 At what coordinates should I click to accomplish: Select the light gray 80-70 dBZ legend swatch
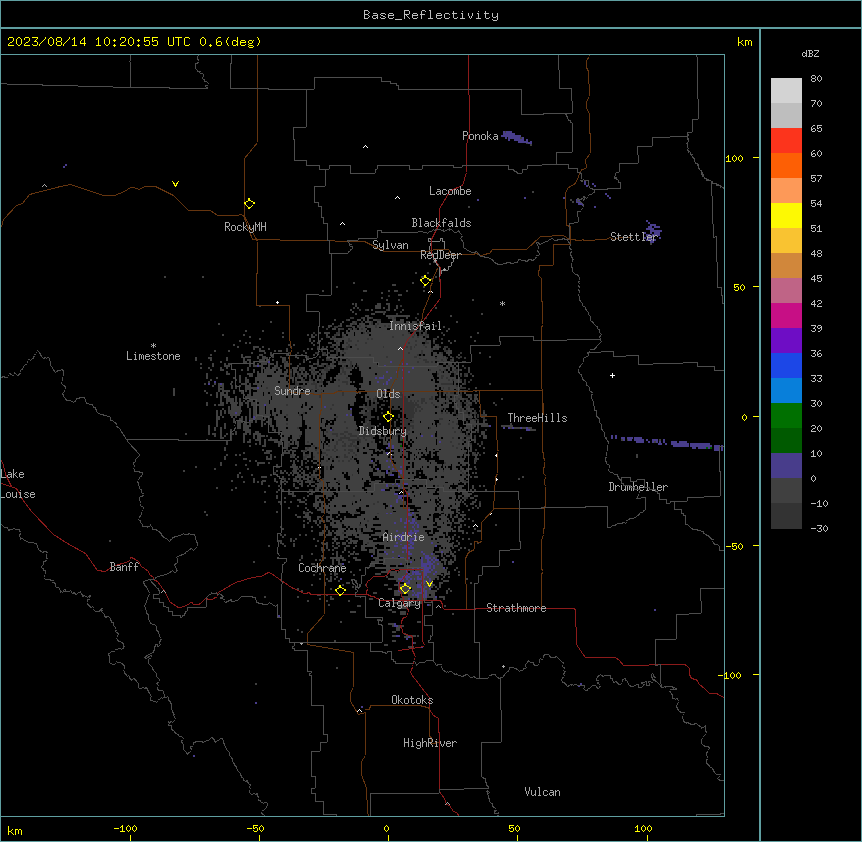pos(786,91)
